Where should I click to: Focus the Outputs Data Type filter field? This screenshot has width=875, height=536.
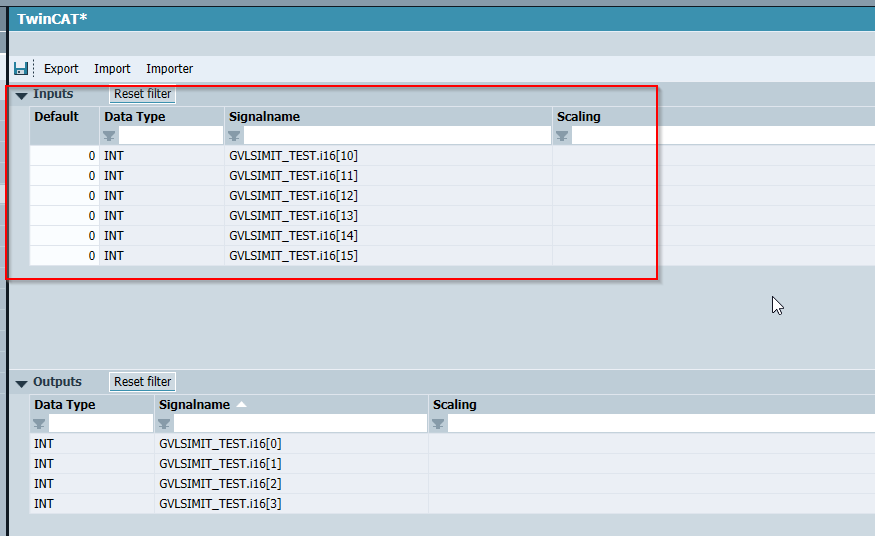click(x=101, y=423)
